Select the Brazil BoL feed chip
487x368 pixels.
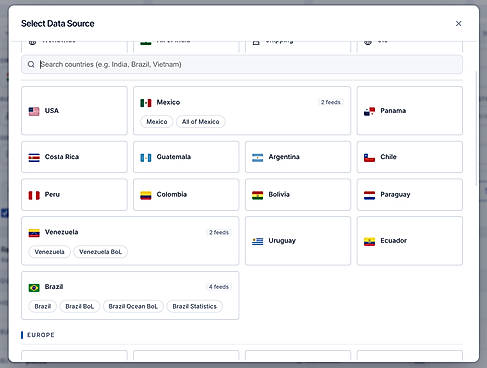[x=80, y=306]
